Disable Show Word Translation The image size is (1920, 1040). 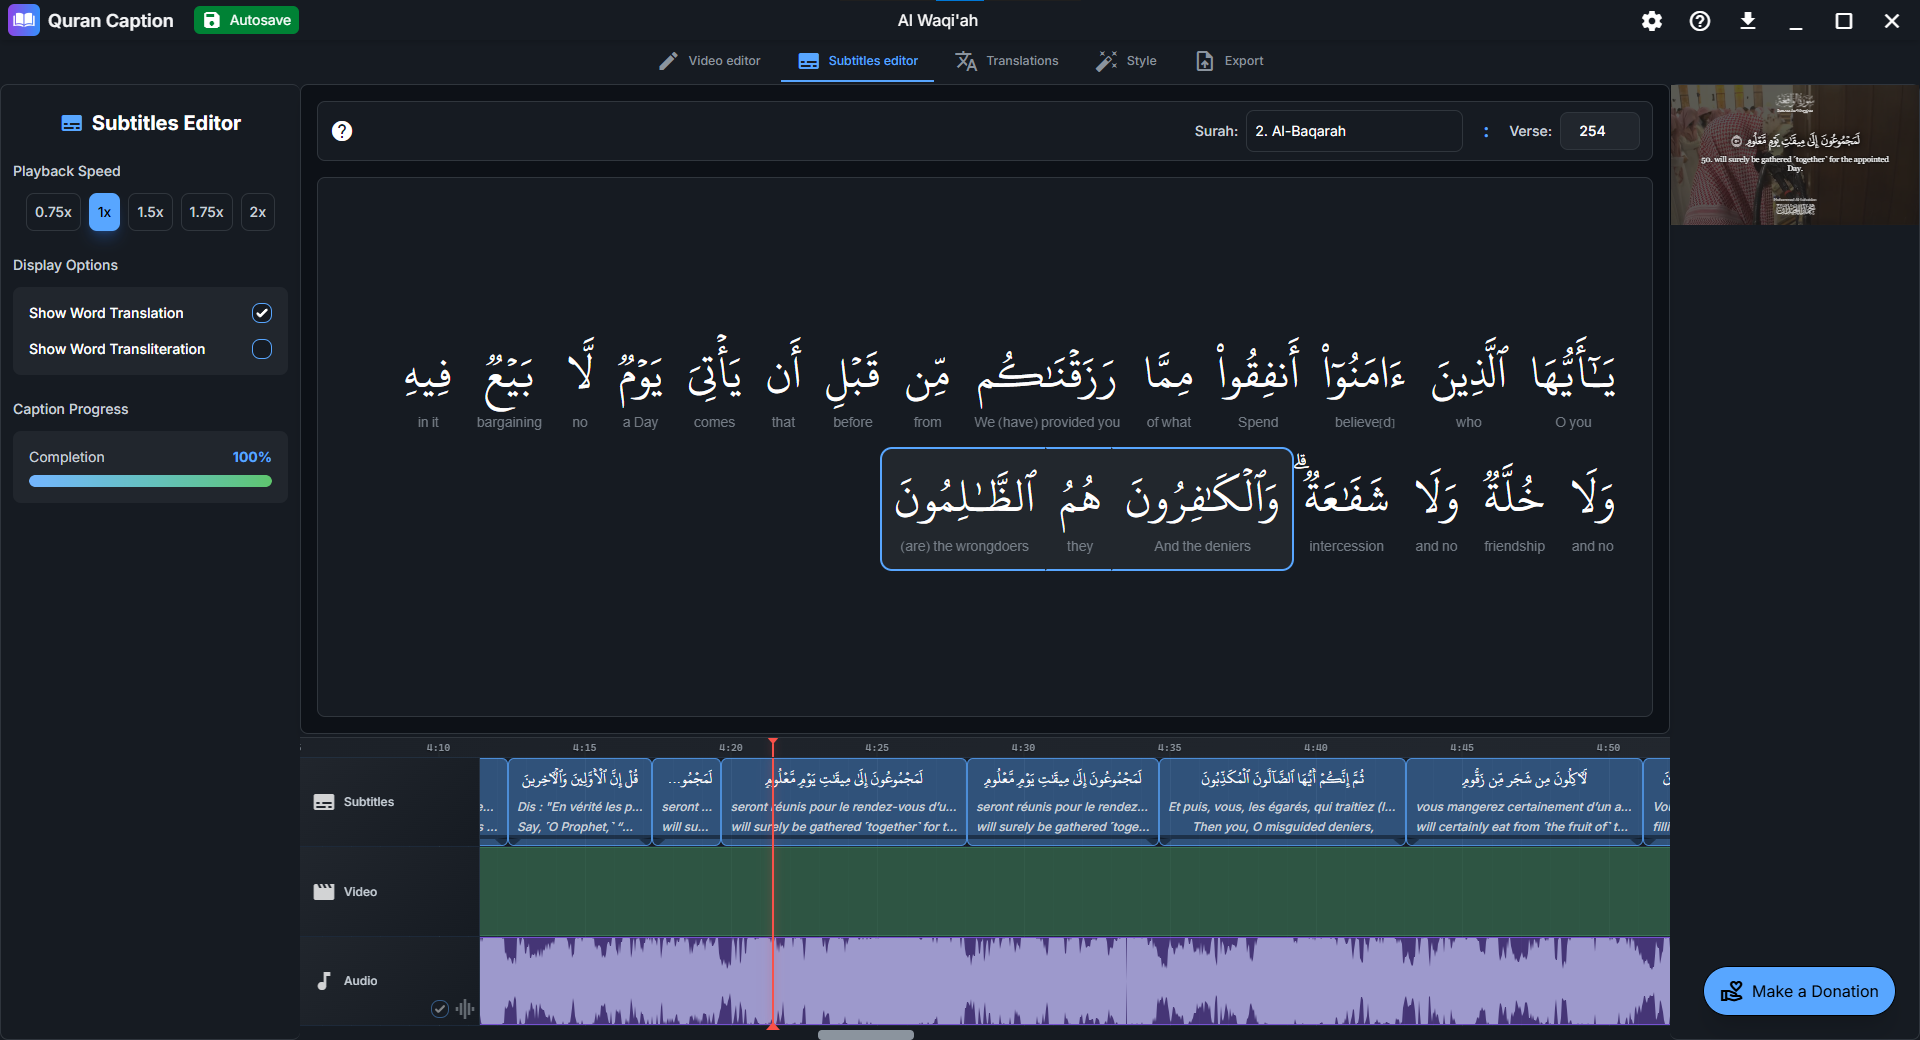[261, 312]
